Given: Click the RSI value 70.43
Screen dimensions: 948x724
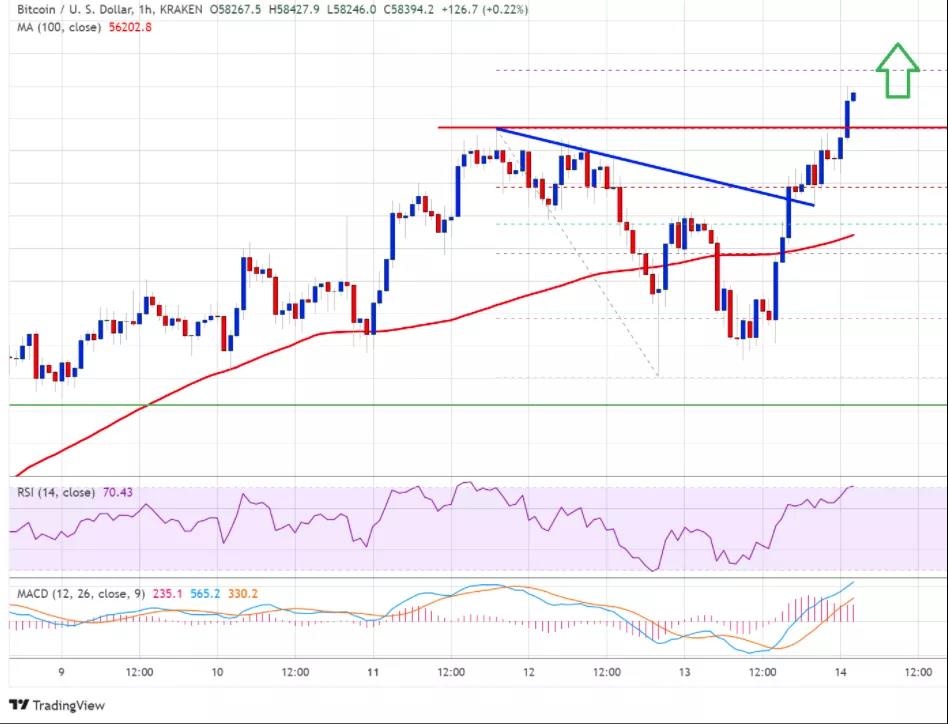Looking at the screenshot, I should click(119, 493).
